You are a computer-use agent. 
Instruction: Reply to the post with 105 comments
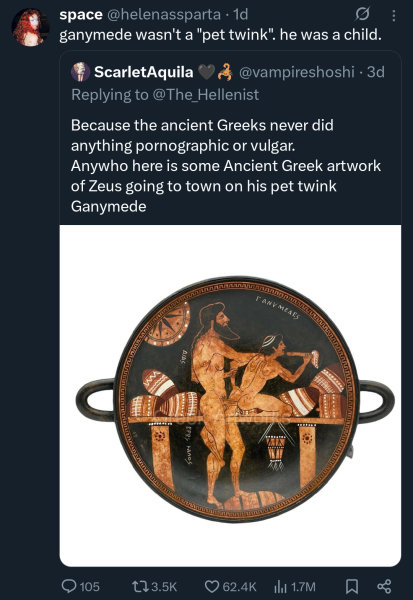(81, 586)
